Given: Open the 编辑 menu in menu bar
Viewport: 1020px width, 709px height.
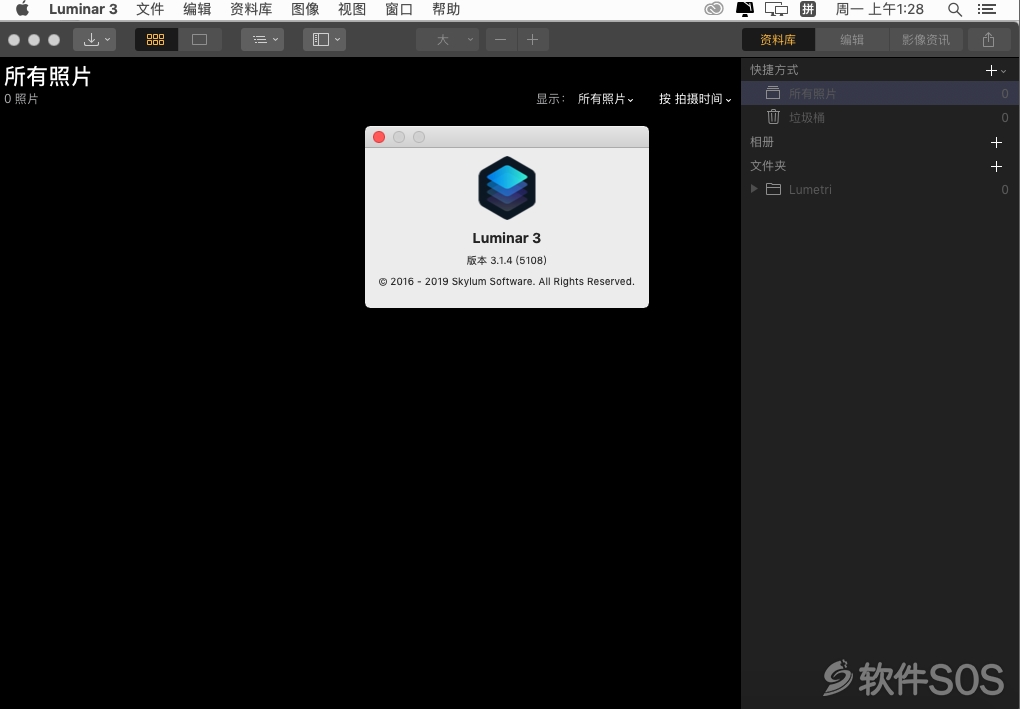Looking at the screenshot, I should (197, 9).
